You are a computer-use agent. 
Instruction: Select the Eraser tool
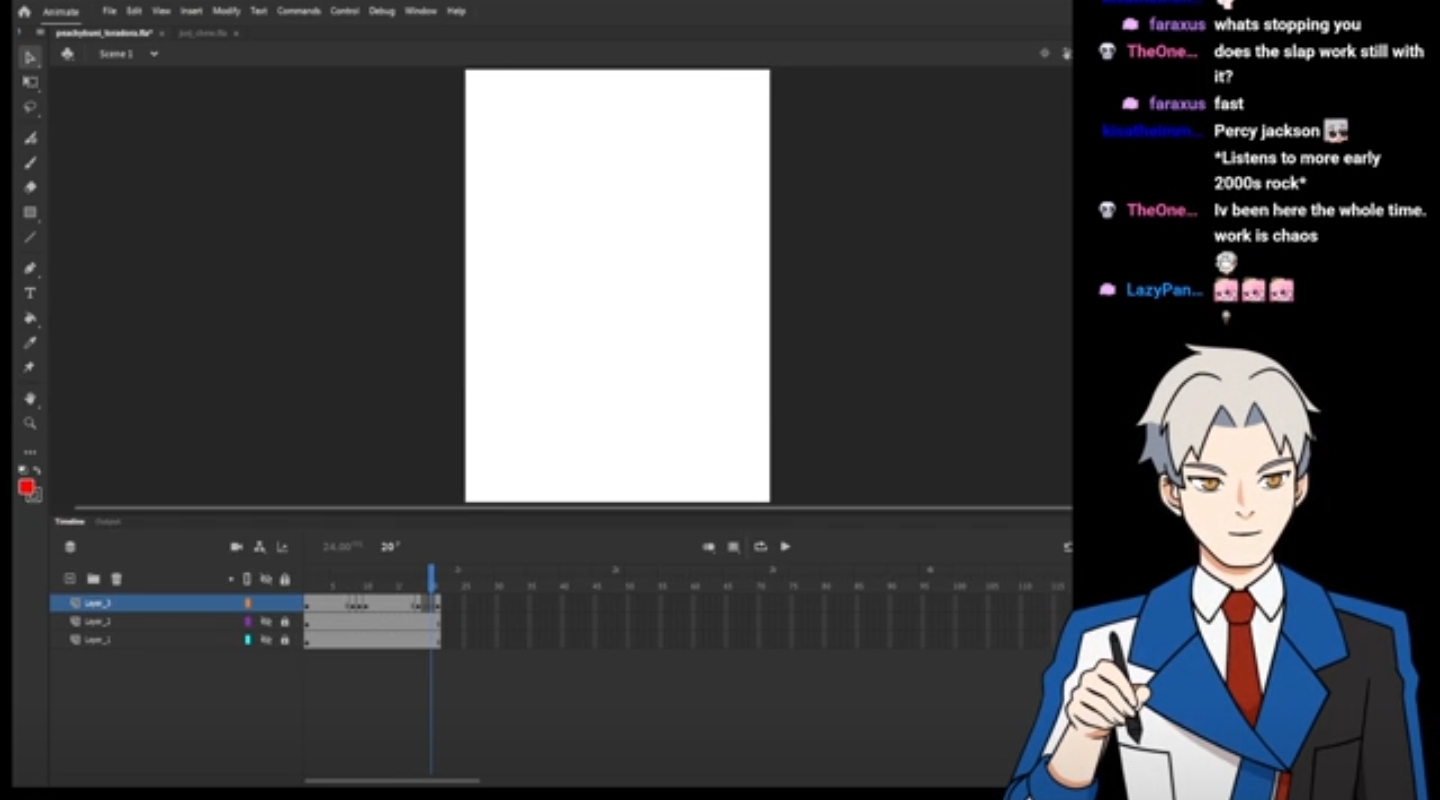click(30, 188)
